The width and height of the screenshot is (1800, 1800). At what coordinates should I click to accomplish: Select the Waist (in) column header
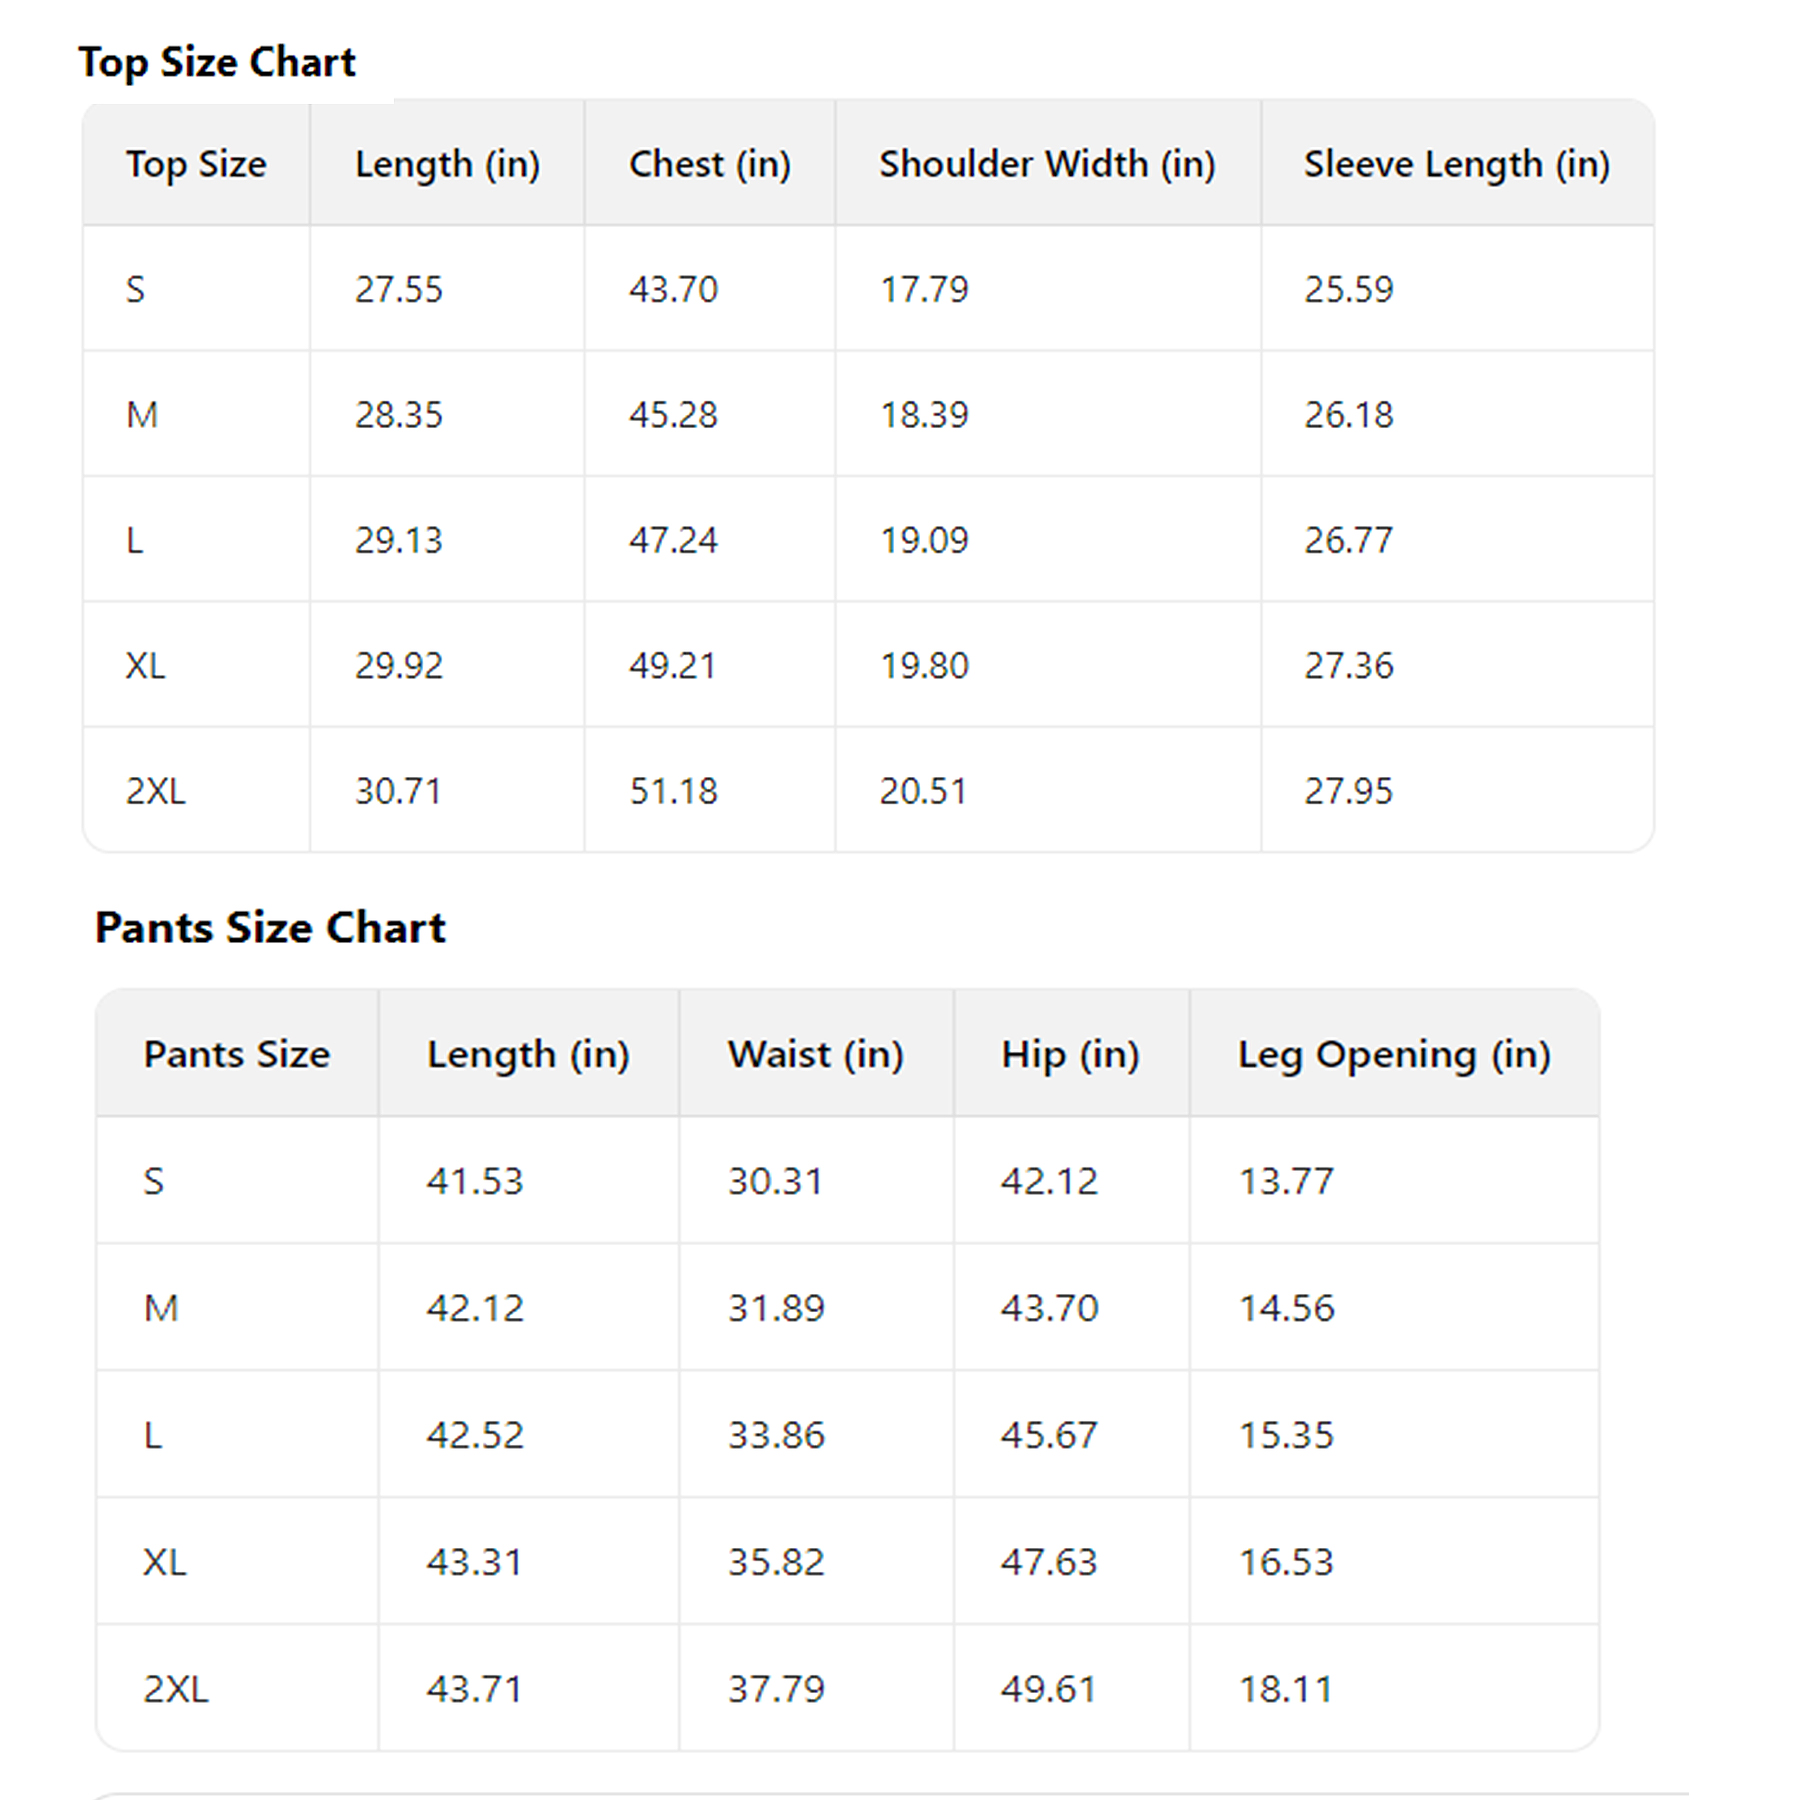point(815,1054)
